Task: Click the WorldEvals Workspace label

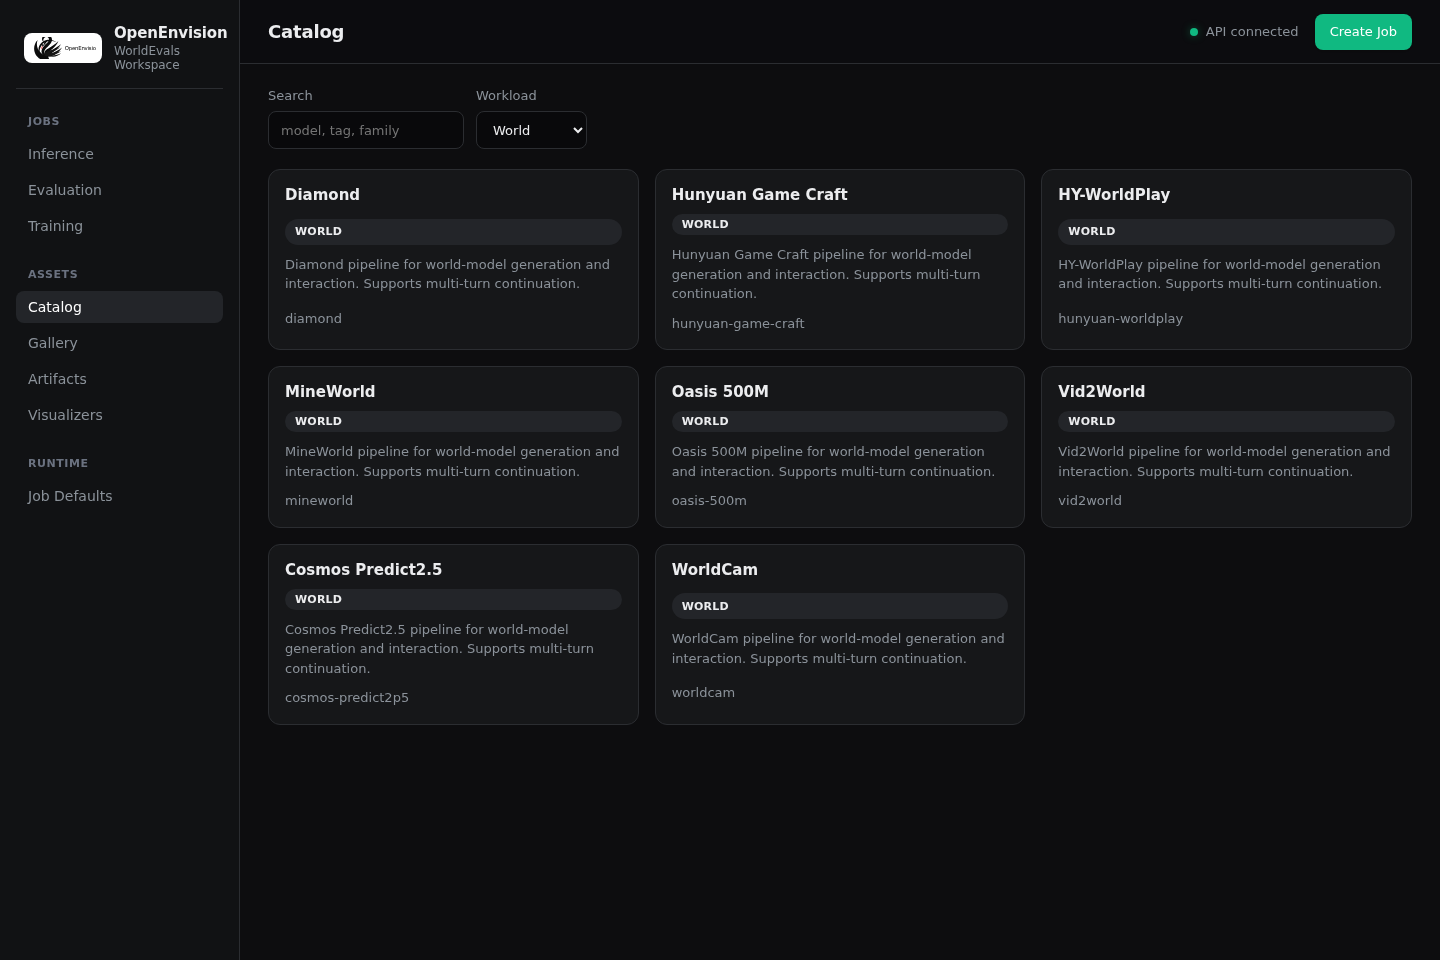Action: coord(147,58)
